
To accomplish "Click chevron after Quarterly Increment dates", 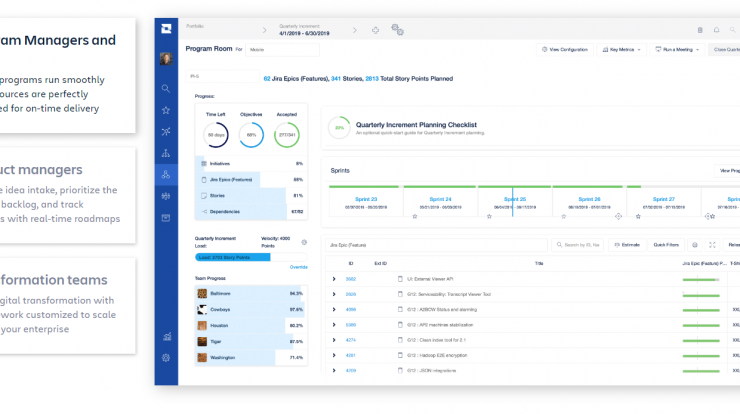I will [x=354, y=30].
